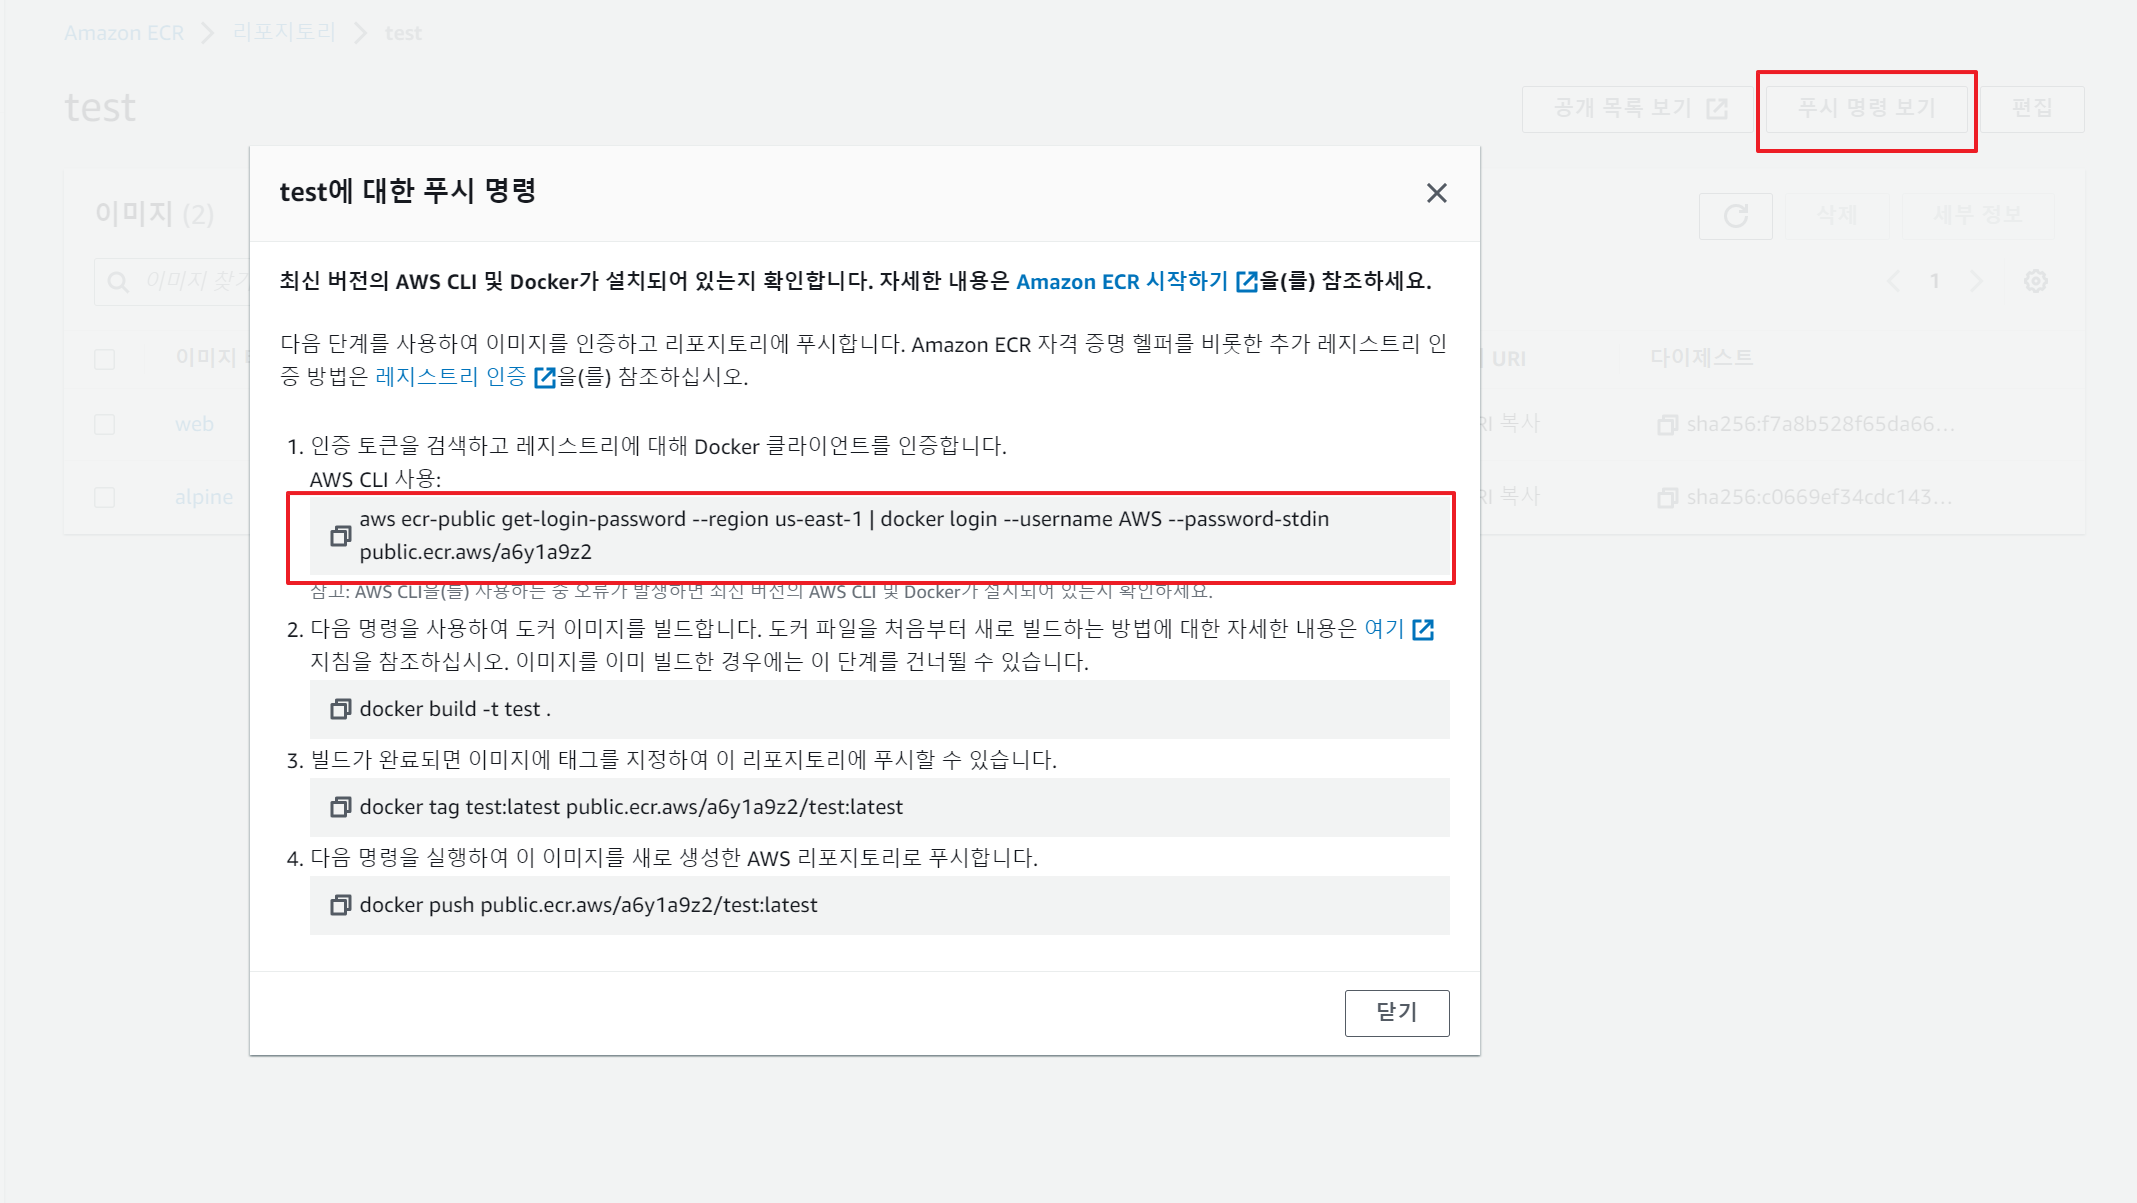This screenshot has width=2137, height=1203.
Task: Copy the docker push command
Action: tap(340, 905)
